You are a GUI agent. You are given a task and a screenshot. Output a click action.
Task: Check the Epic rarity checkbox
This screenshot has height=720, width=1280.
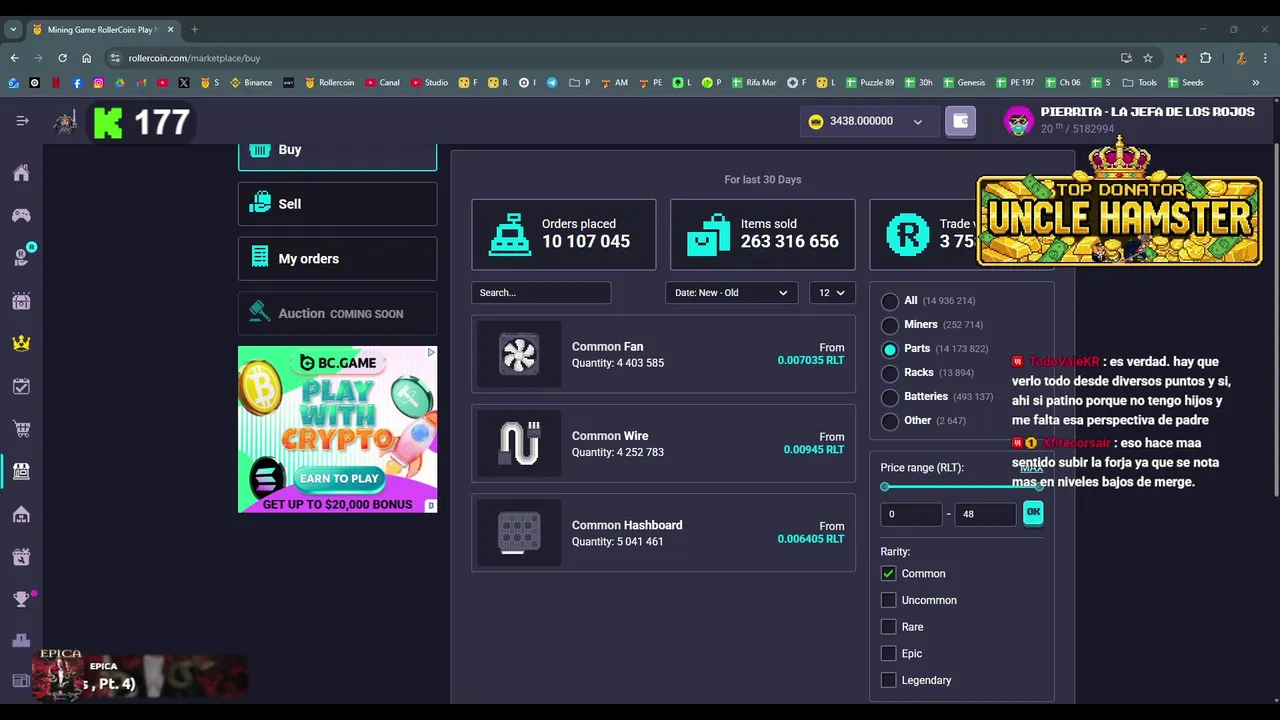[888, 654]
